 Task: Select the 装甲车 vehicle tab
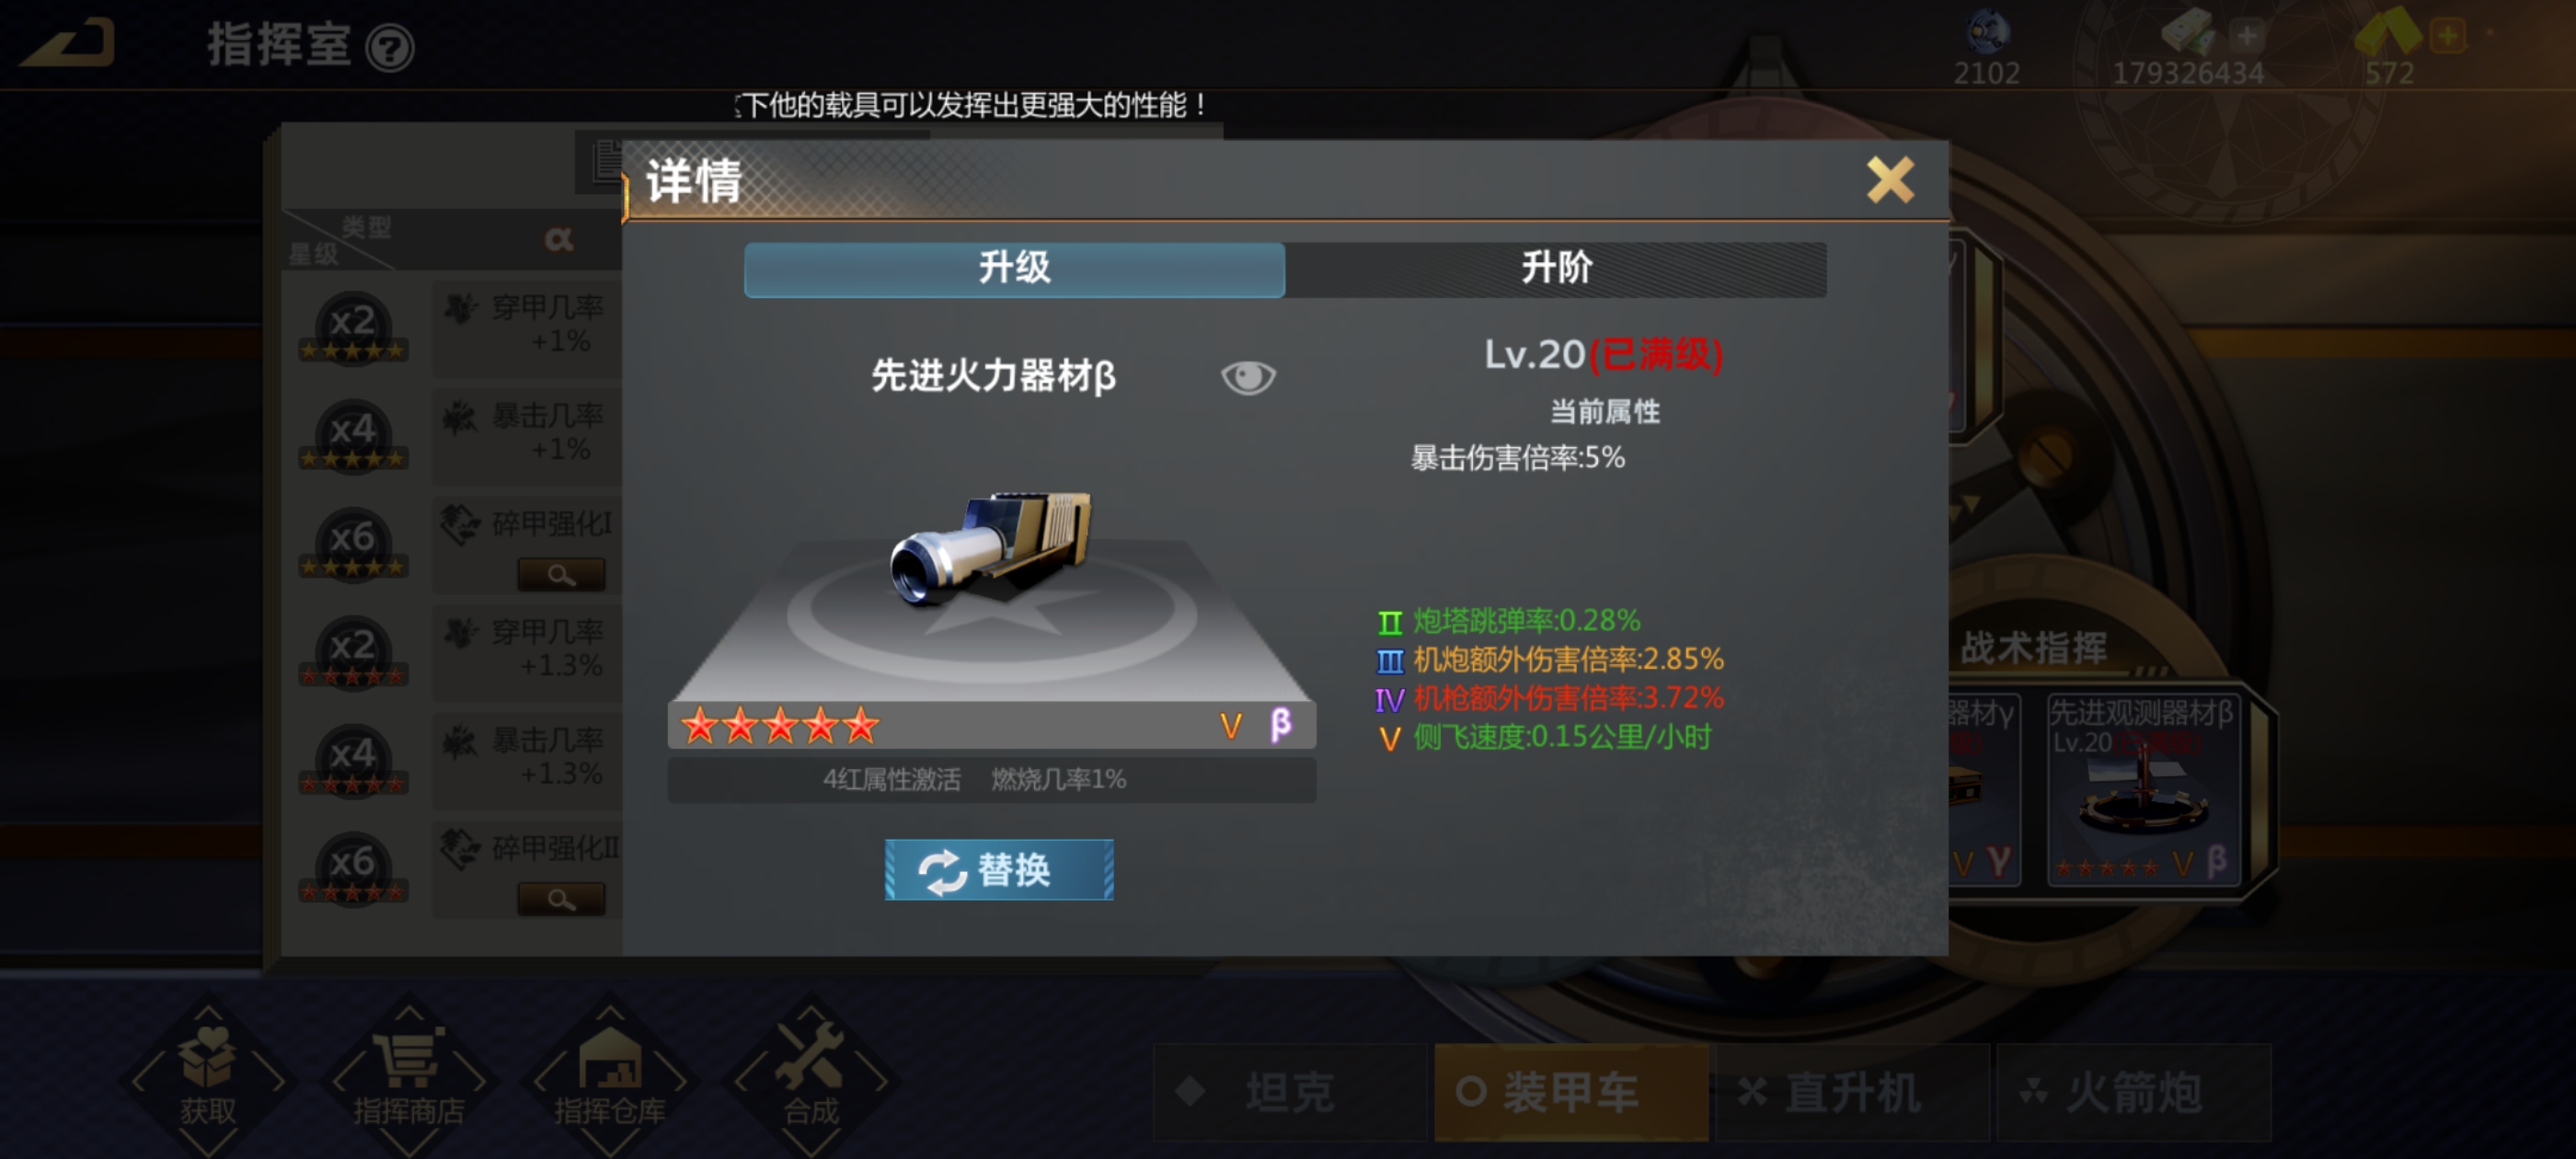pyautogui.click(x=1571, y=1092)
